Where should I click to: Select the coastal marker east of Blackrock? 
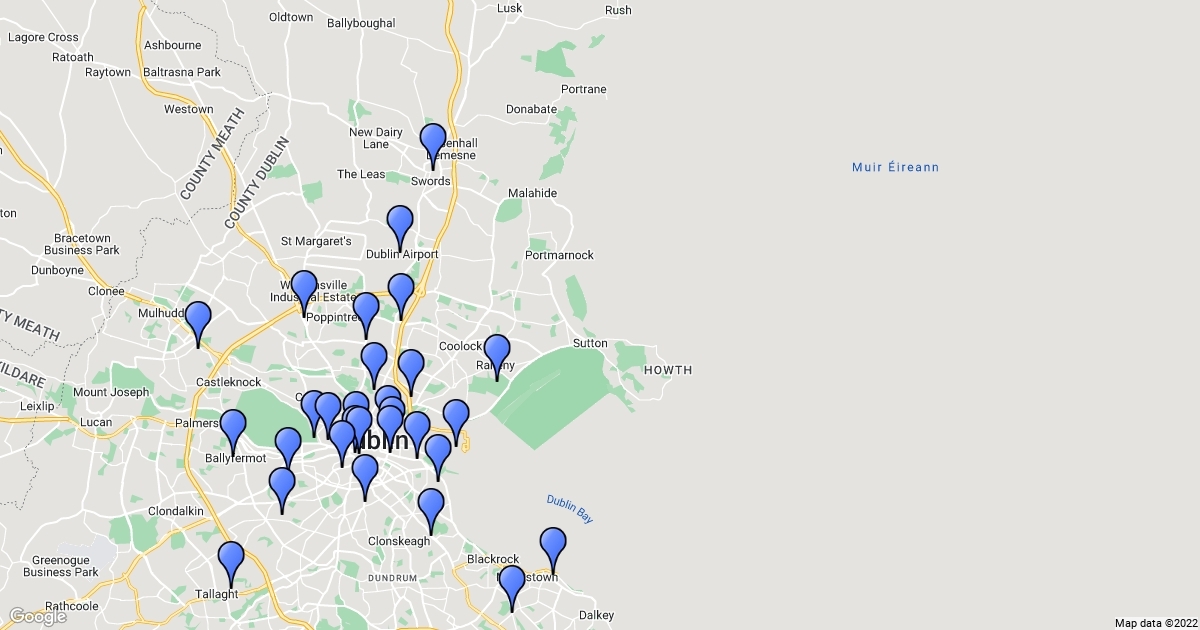[553, 547]
